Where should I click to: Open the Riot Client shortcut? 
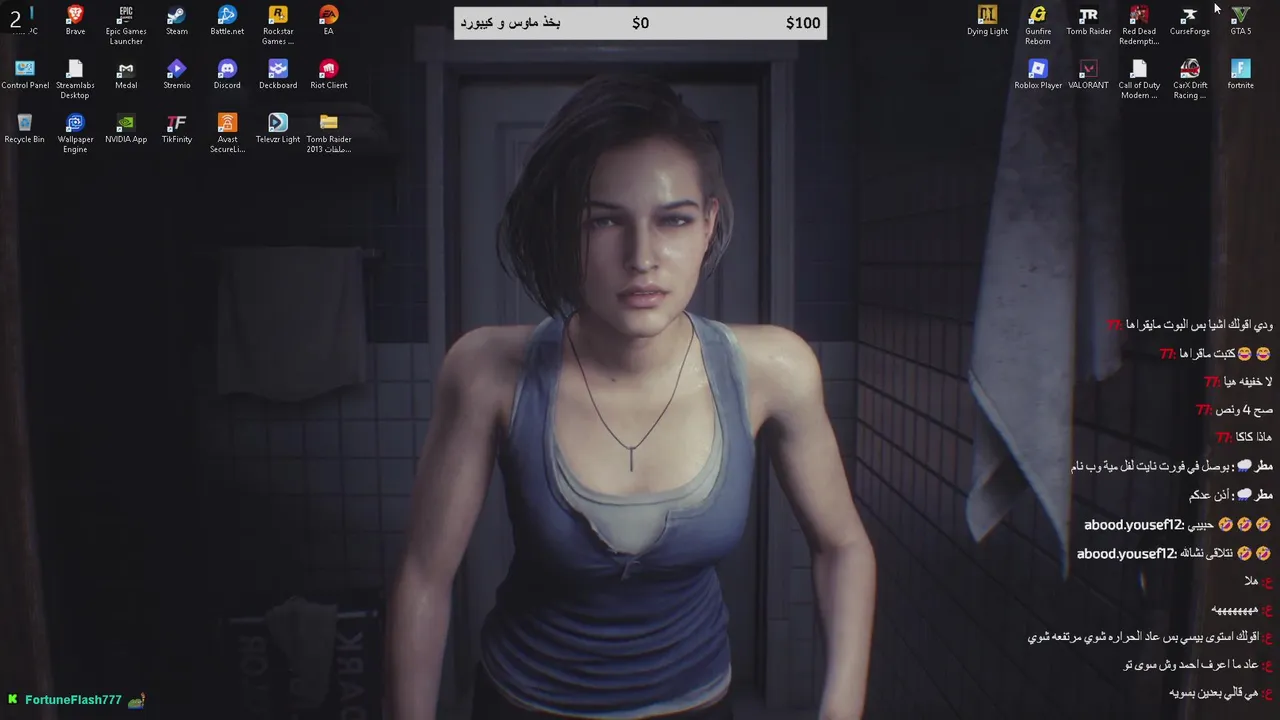(x=328, y=74)
